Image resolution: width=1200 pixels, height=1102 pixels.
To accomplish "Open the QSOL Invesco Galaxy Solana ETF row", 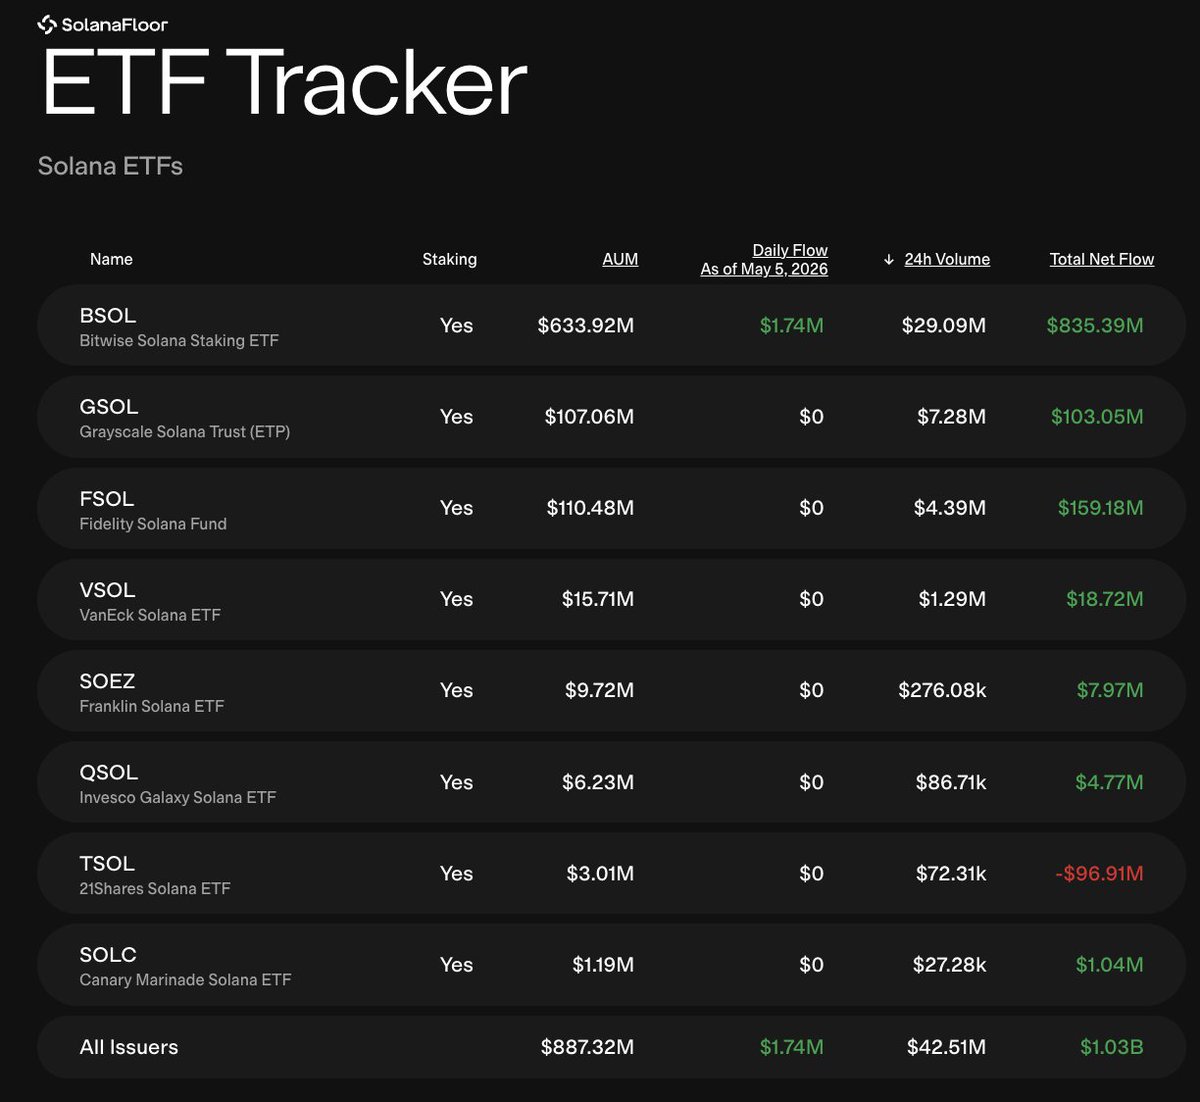I will (611, 782).
